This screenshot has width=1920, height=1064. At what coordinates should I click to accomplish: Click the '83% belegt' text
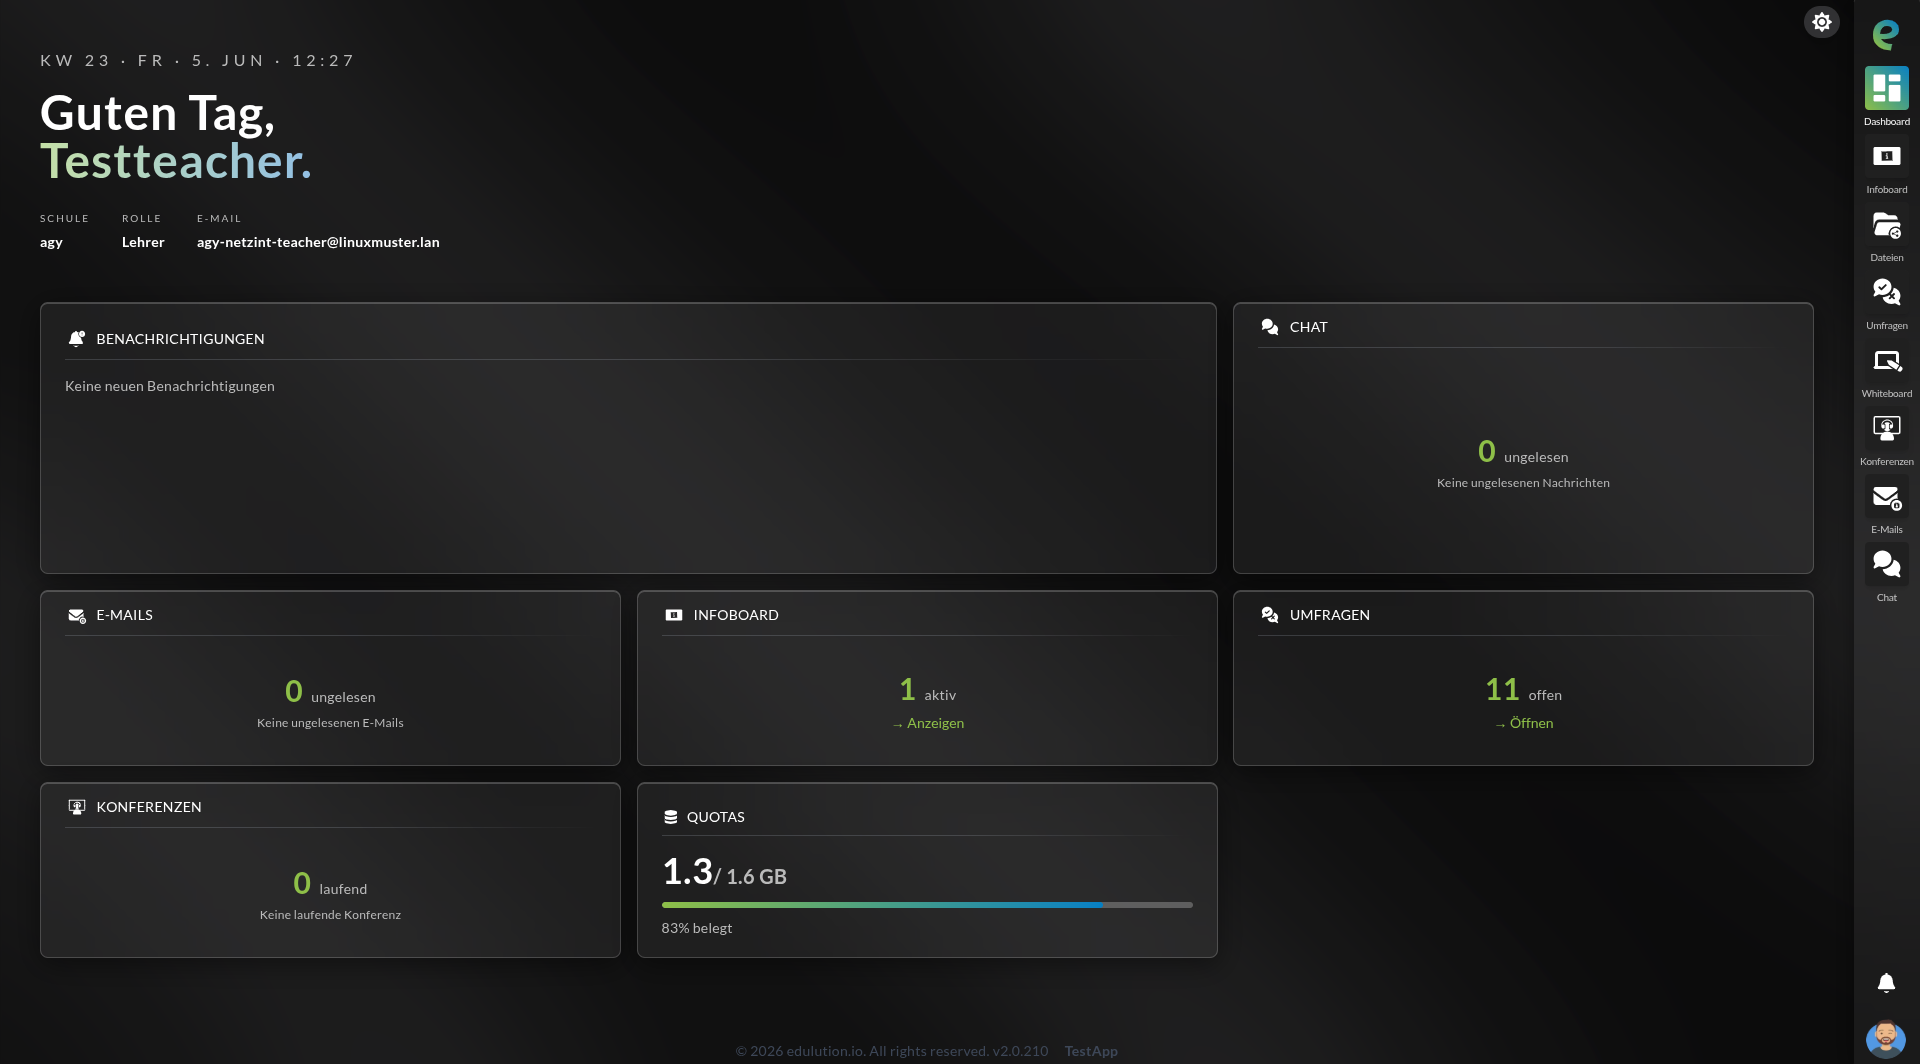tap(697, 928)
